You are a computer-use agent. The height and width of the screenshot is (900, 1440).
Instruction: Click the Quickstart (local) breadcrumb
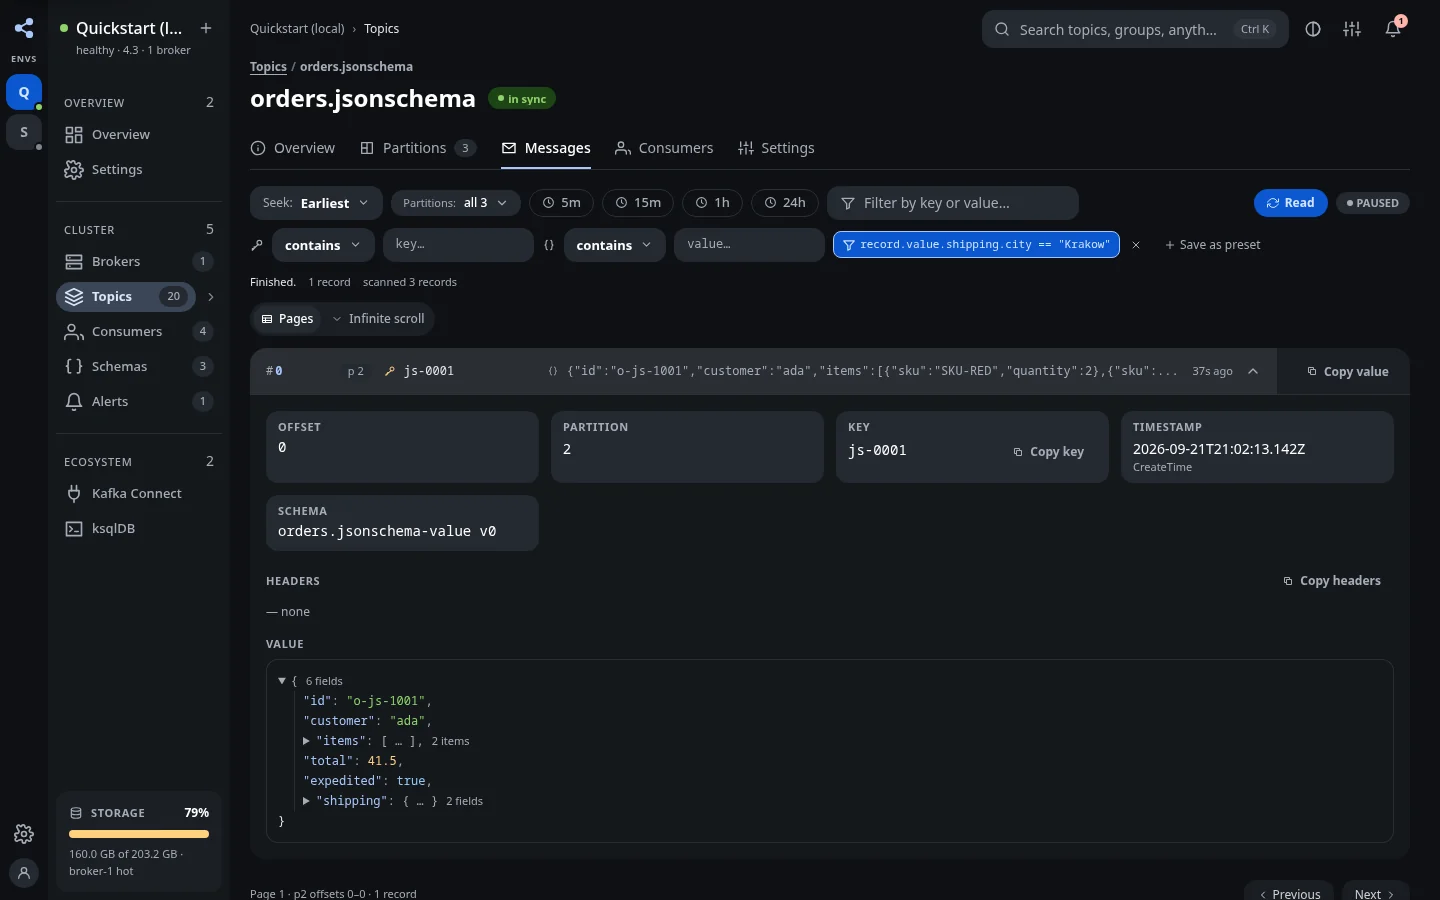click(x=297, y=28)
